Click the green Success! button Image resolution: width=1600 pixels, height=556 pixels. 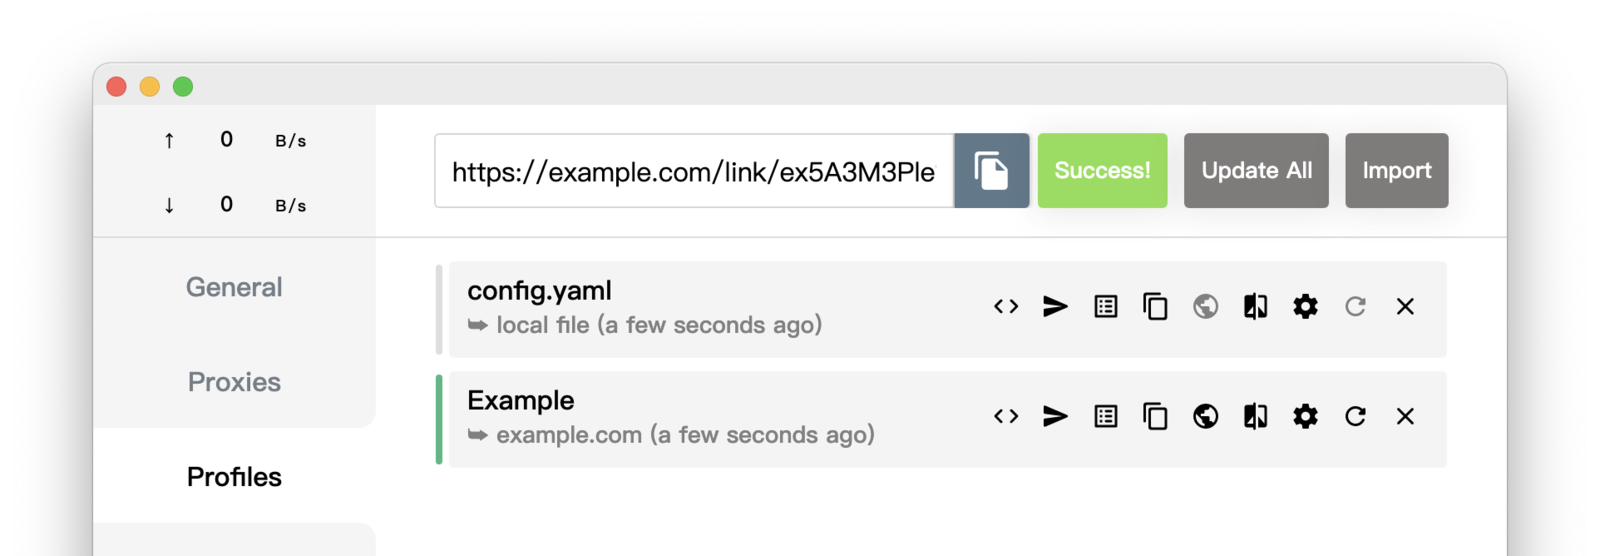[x=1102, y=171]
